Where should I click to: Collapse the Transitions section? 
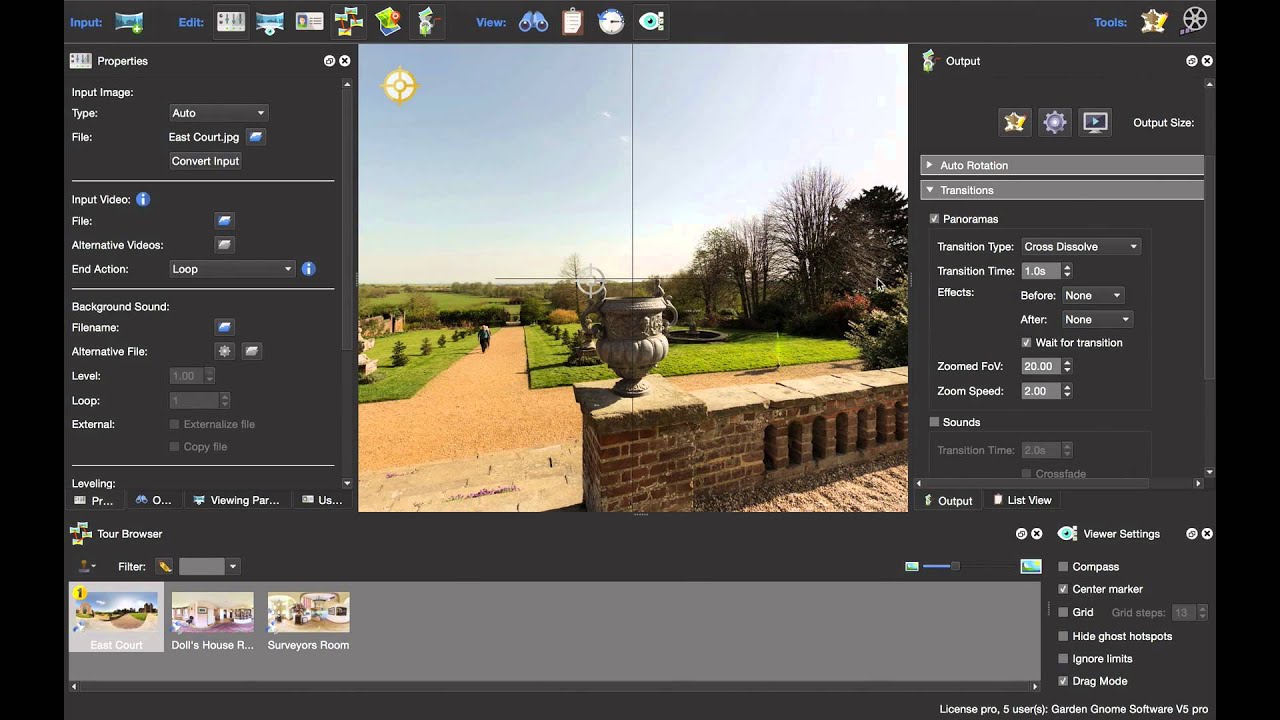[1062, 190]
